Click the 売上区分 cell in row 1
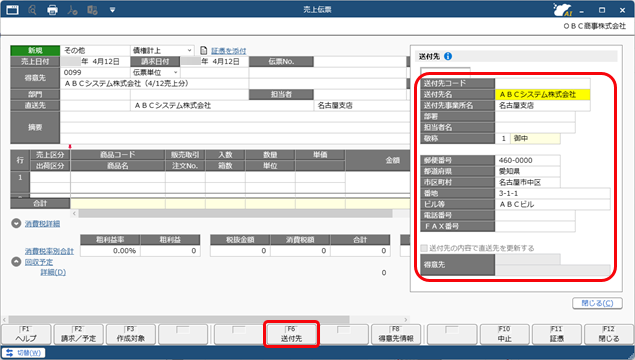The height and width of the screenshot is (360, 635). point(50,177)
